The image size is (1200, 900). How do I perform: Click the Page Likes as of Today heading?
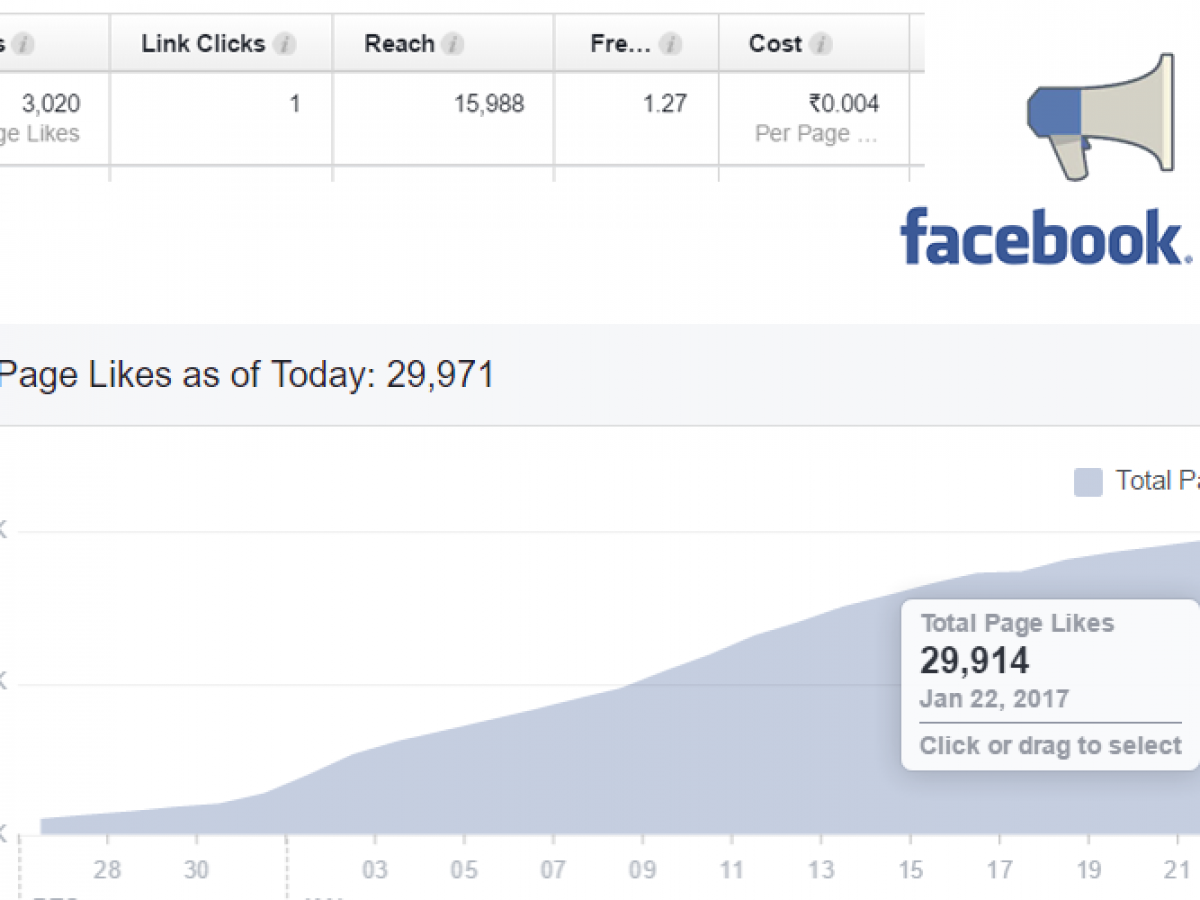tap(246, 375)
